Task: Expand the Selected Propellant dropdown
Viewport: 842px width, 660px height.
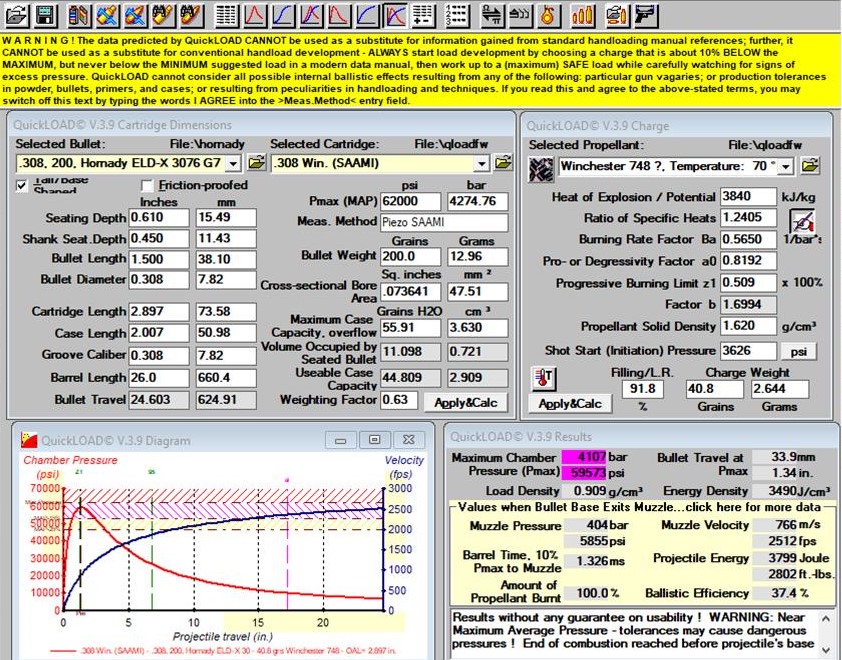Action: coord(785,166)
